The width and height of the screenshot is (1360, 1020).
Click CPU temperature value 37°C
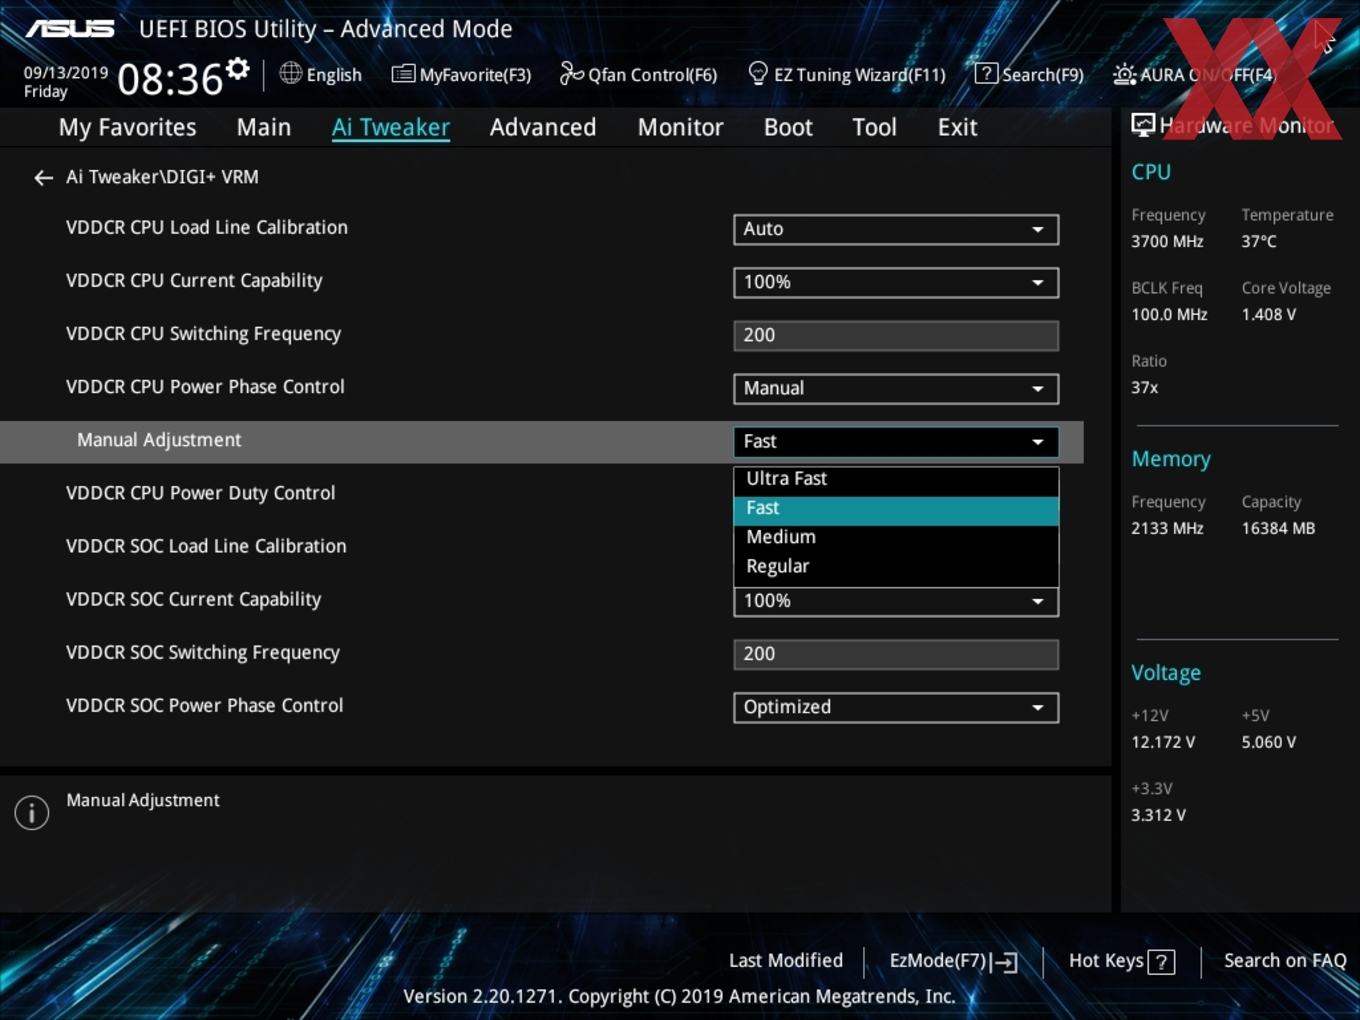pyautogui.click(x=1259, y=241)
